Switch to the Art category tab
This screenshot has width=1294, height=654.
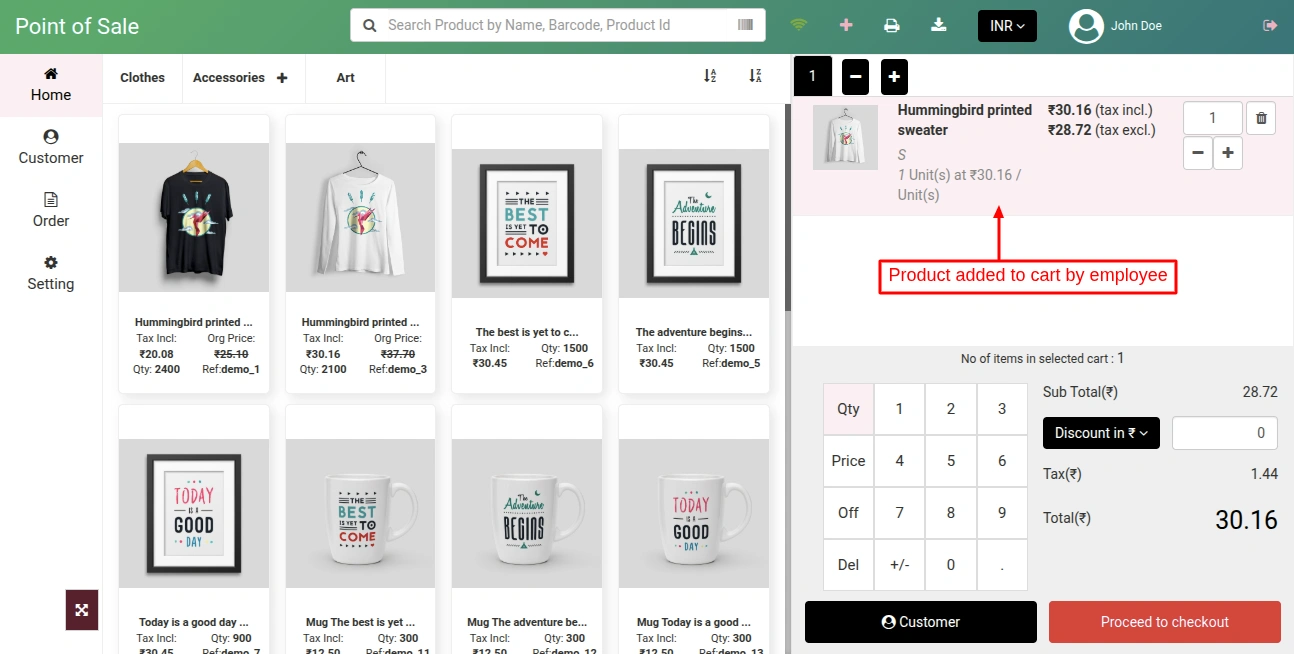(345, 77)
